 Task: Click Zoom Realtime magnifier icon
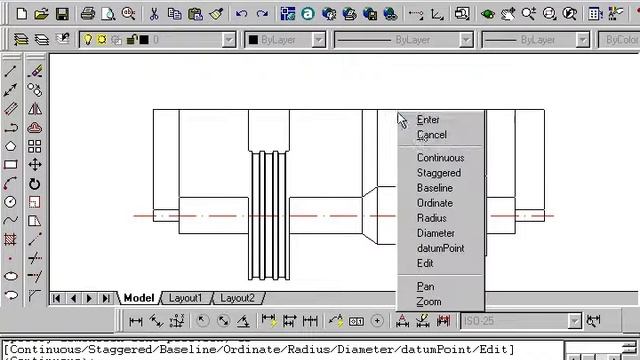click(529, 14)
